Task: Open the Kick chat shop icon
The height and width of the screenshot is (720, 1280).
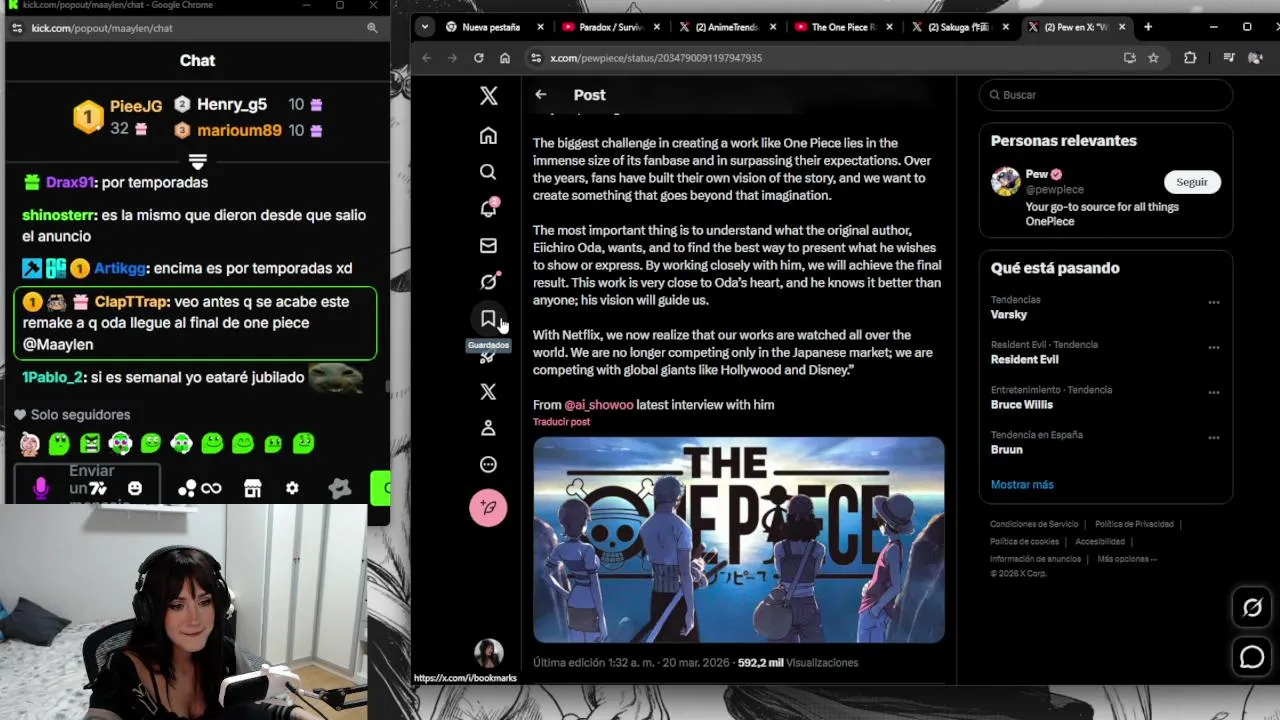Action: point(252,488)
